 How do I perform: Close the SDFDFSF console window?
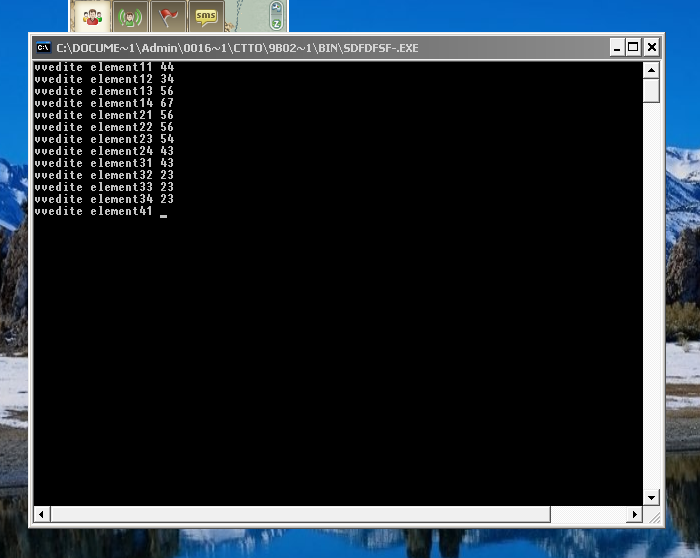(x=651, y=47)
